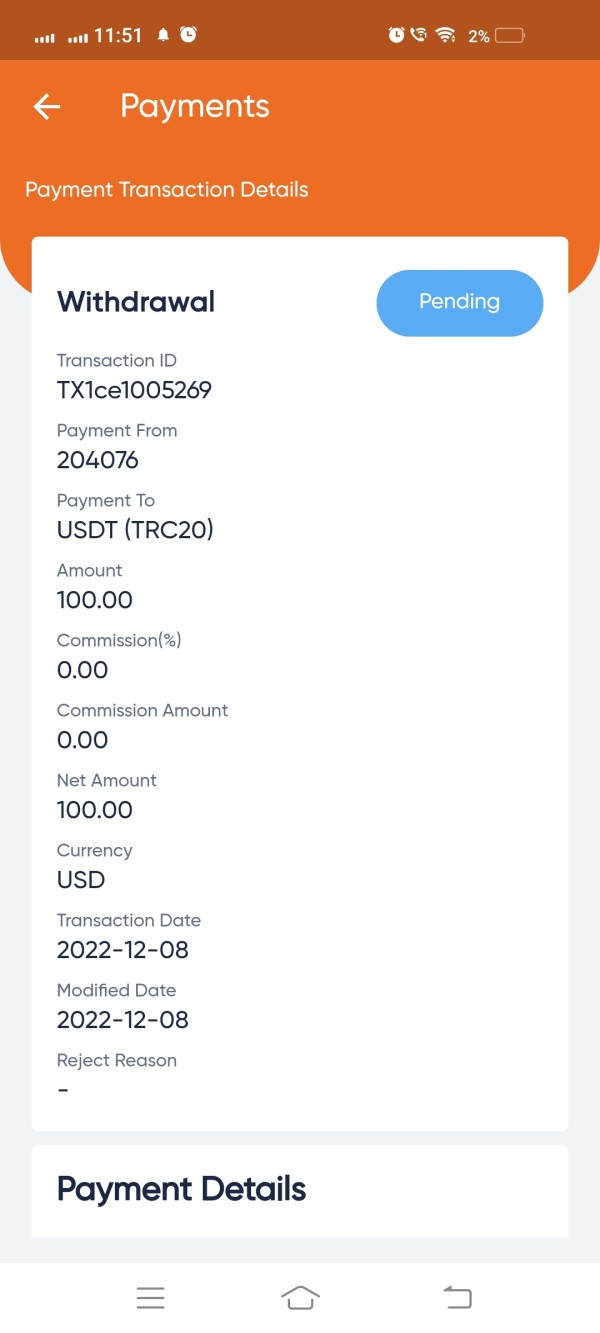Screen dimensions: 600x1333
Task: Tap the Wi-Fi icon in status bar
Action: (x=447, y=36)
